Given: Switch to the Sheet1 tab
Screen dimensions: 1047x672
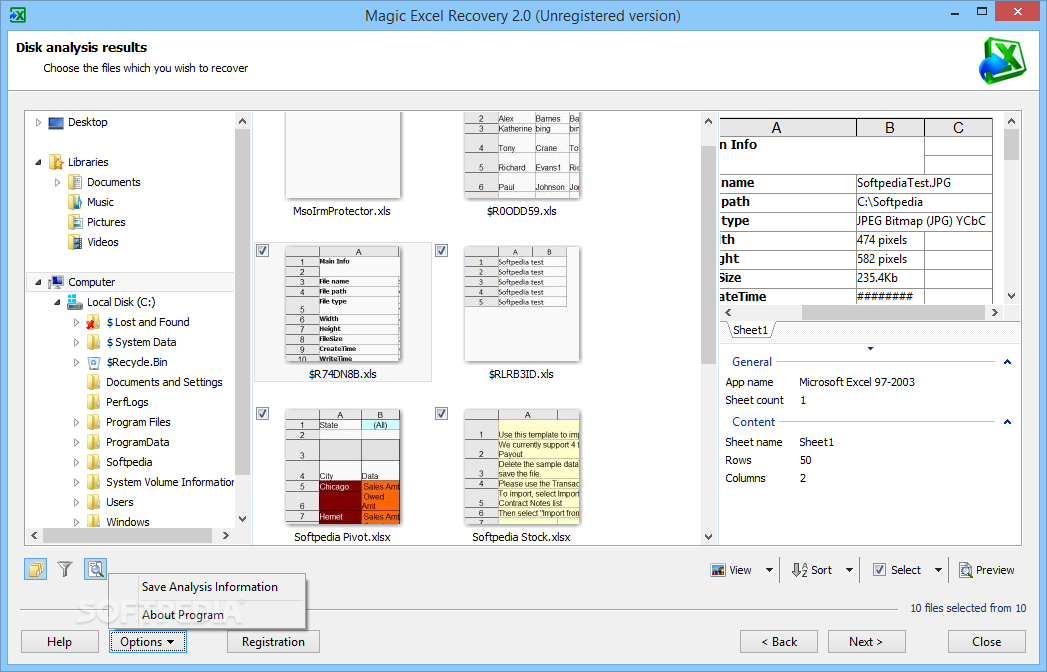Looking at the screenshot, I should [x=751, y=330].
